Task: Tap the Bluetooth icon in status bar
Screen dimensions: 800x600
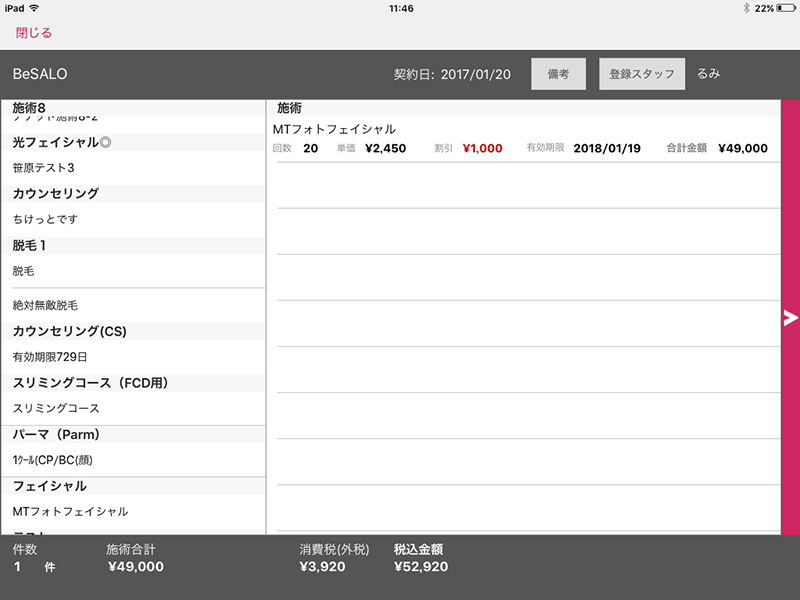Action: (x=744, y=8)
